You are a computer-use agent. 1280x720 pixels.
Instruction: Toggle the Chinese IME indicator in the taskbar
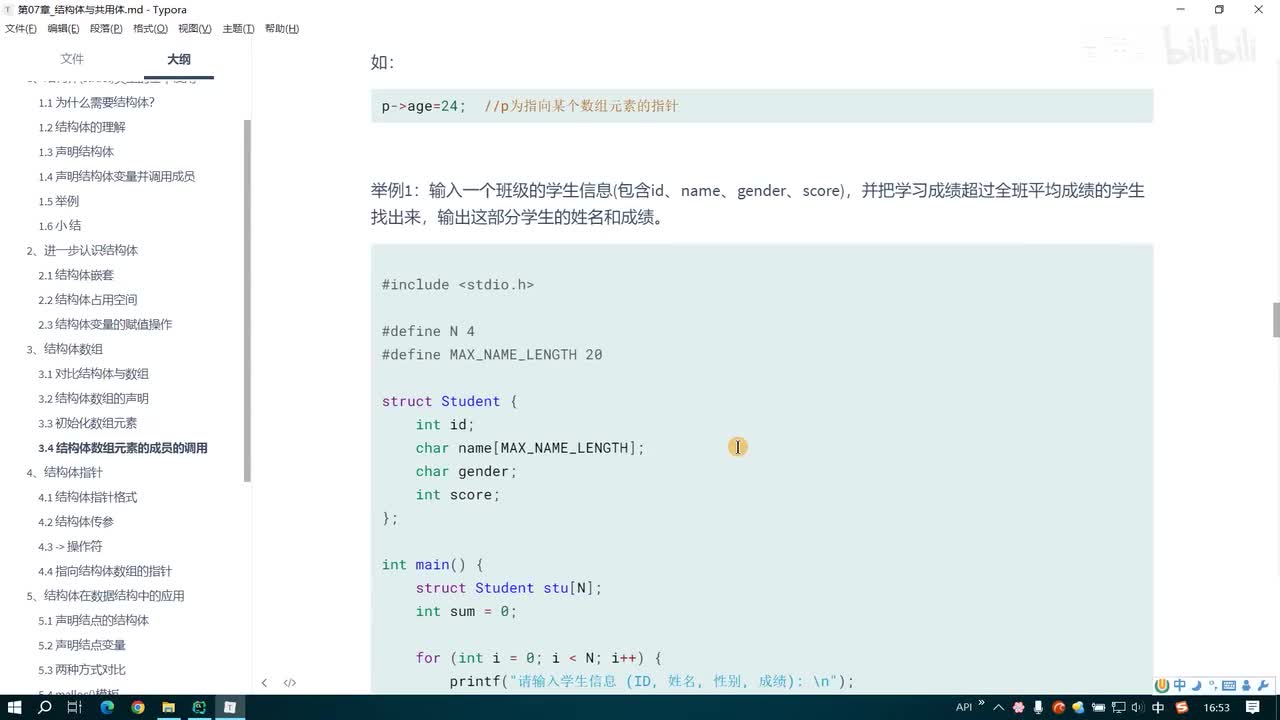(x=1159, y=707)
